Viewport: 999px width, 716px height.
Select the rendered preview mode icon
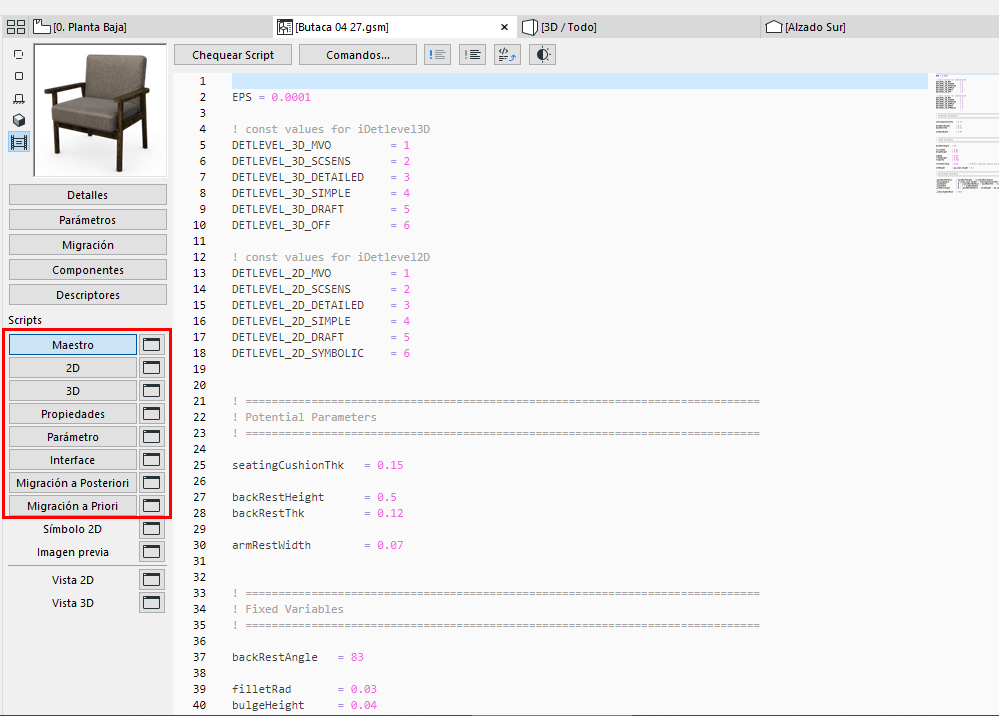click(18, 142)
